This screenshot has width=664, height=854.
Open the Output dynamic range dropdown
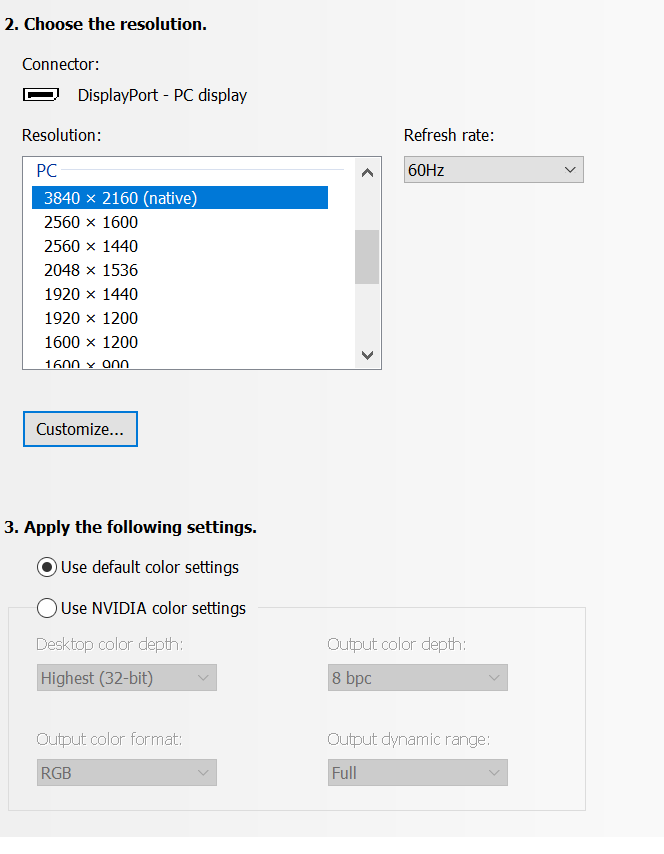coord(418,772)
